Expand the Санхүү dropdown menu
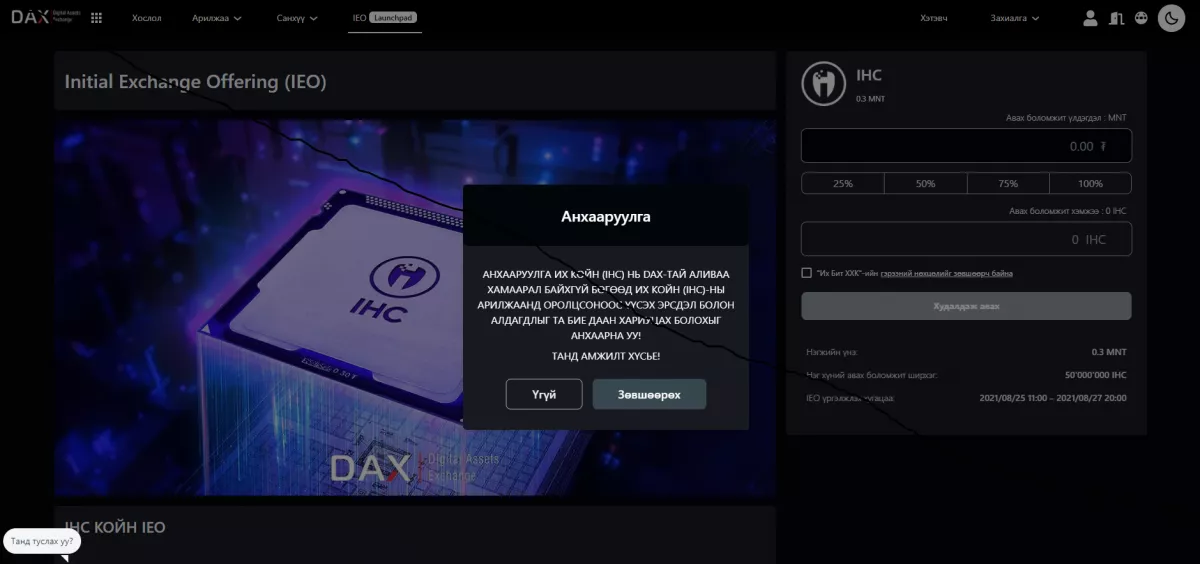The image size is (1200, 564). click(297, 18)
